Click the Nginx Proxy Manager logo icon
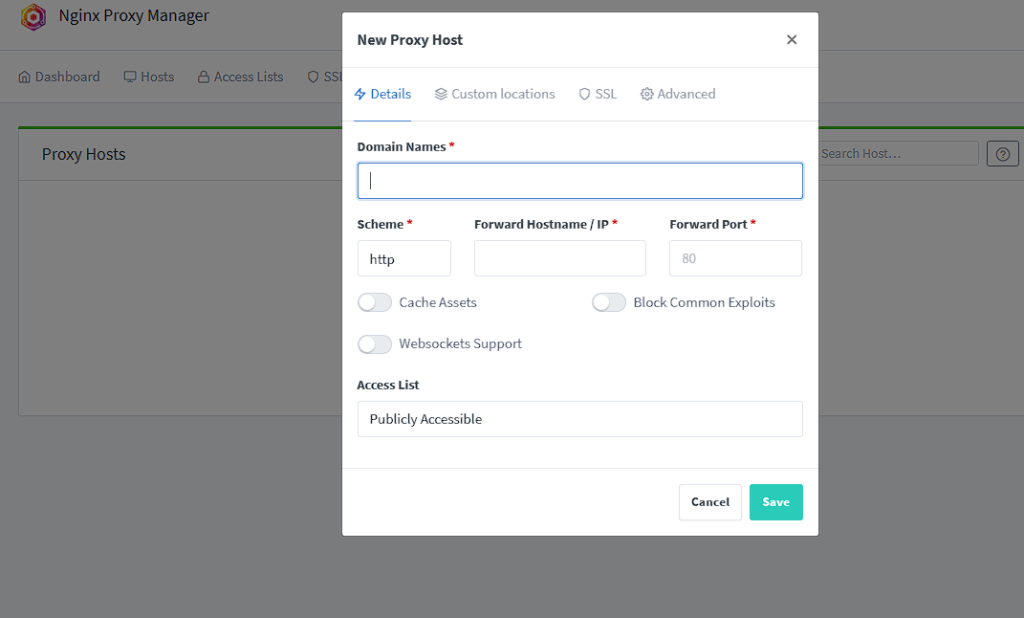This screenshot has width=1024, height=618. [33, 17]
